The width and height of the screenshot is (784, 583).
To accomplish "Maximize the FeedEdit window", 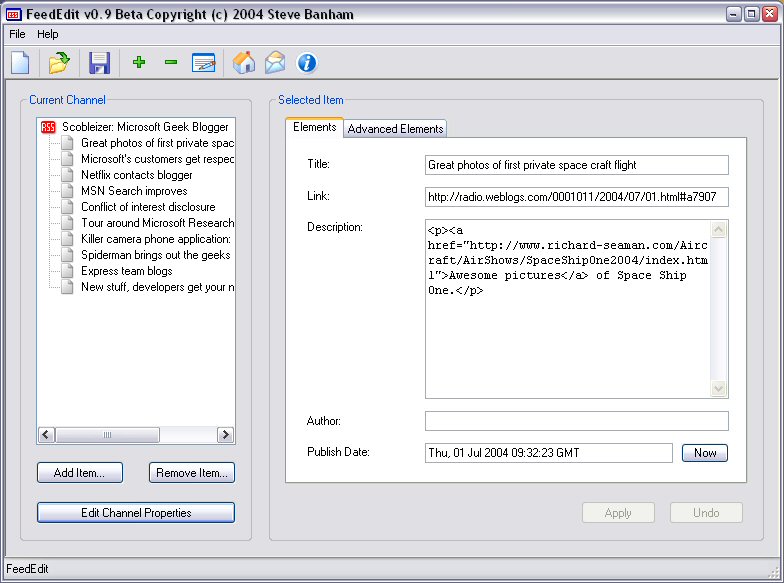I will [x=751, y=14].
